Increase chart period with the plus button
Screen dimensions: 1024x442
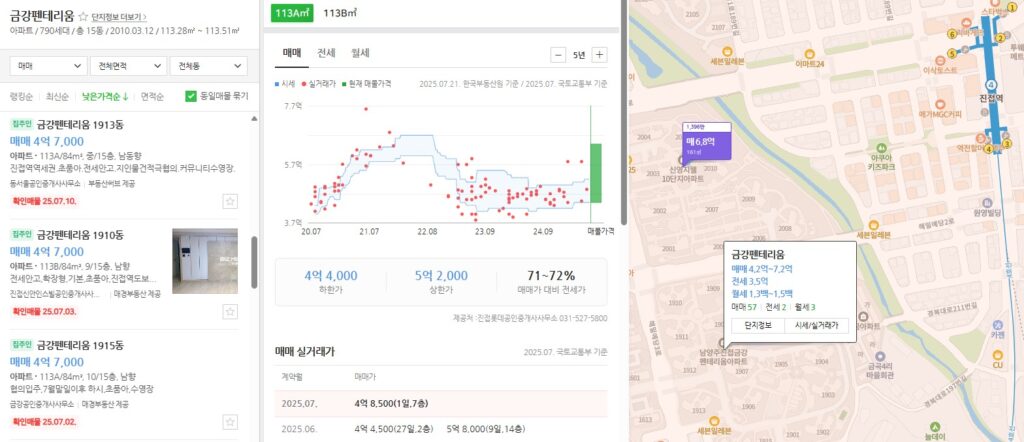tap(599, 55)
